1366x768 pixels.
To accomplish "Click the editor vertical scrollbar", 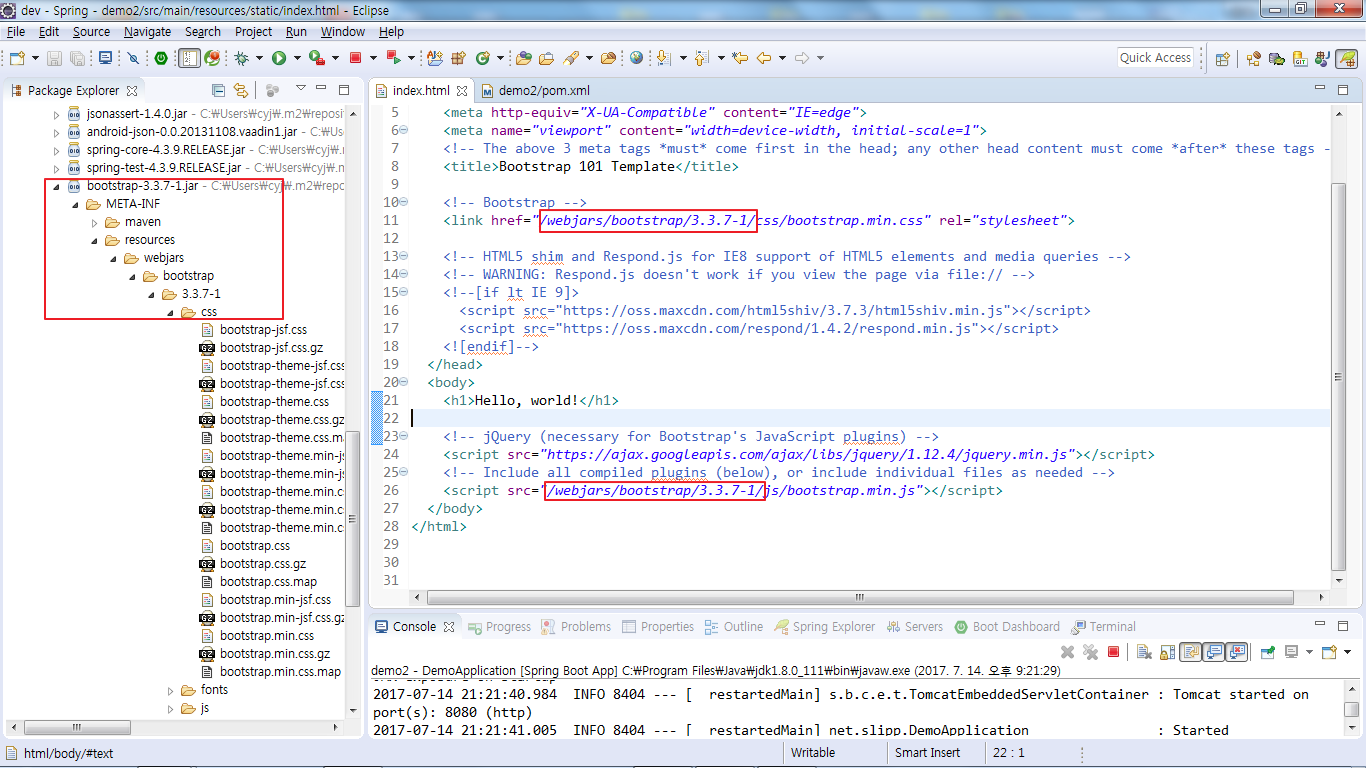I will pos(1339,376).
